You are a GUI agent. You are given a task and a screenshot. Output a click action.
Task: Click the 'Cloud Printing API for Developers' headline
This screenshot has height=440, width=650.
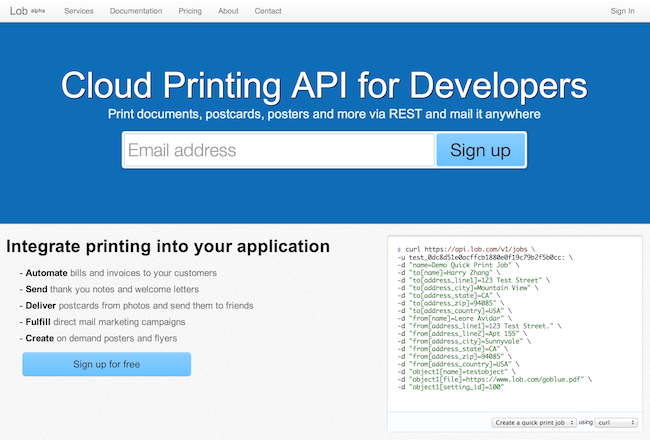(324, 84)
